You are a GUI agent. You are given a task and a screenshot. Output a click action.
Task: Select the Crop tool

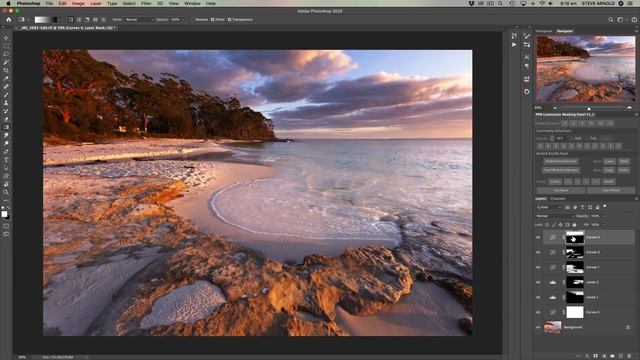(6, 71)
